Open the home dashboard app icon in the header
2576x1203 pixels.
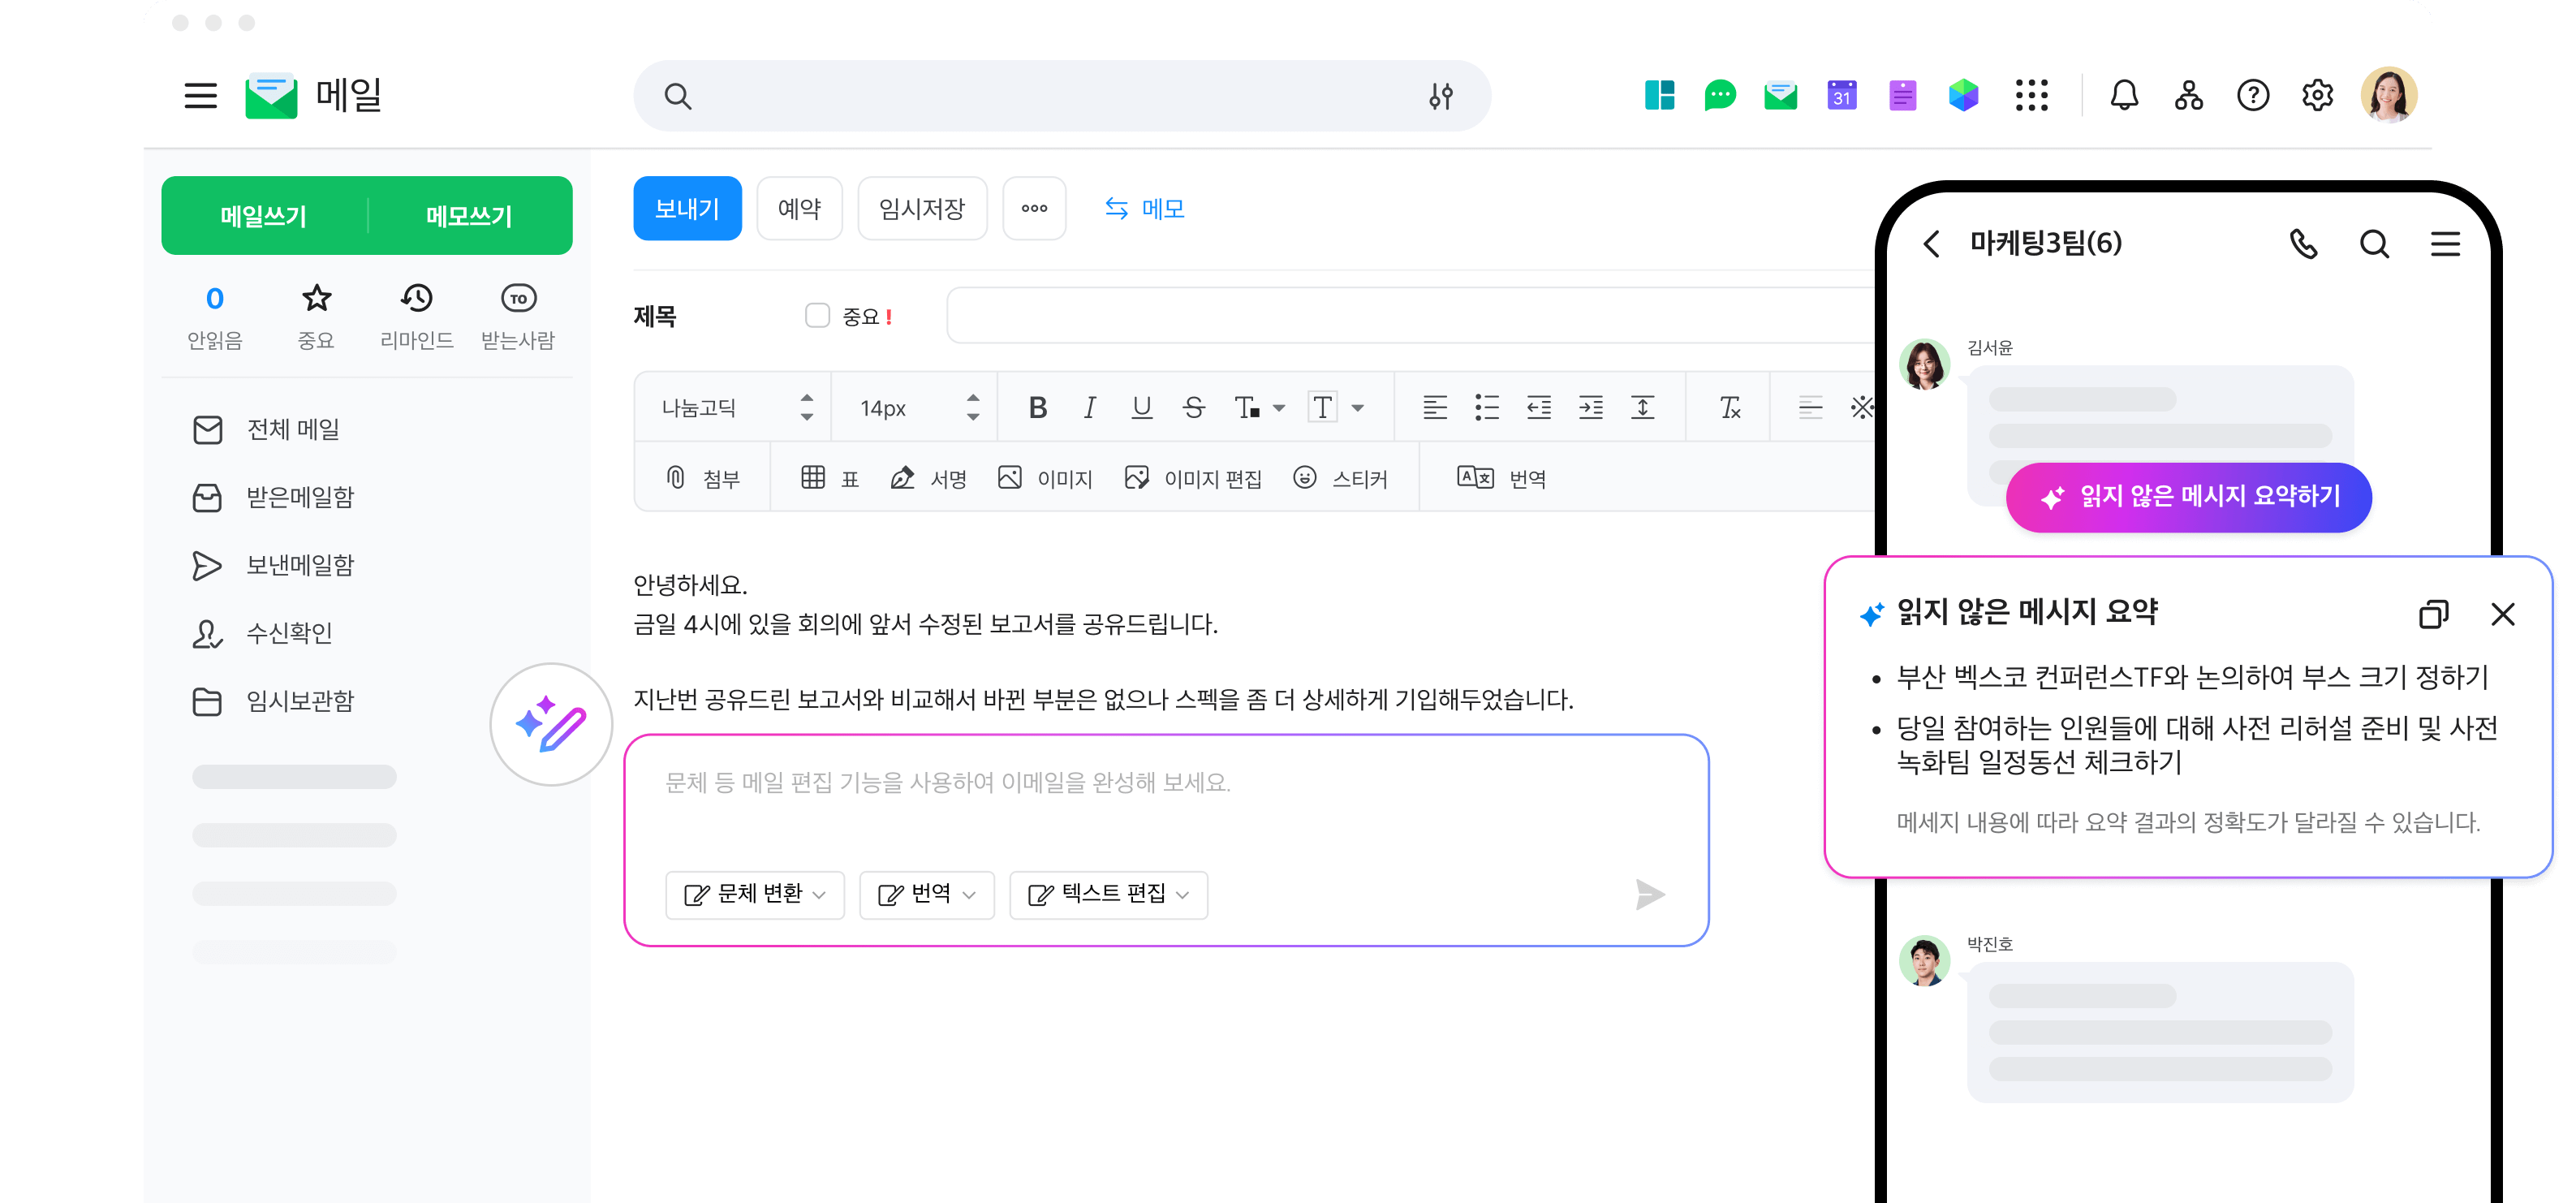pyautogui.click(x=1659, y=95)
